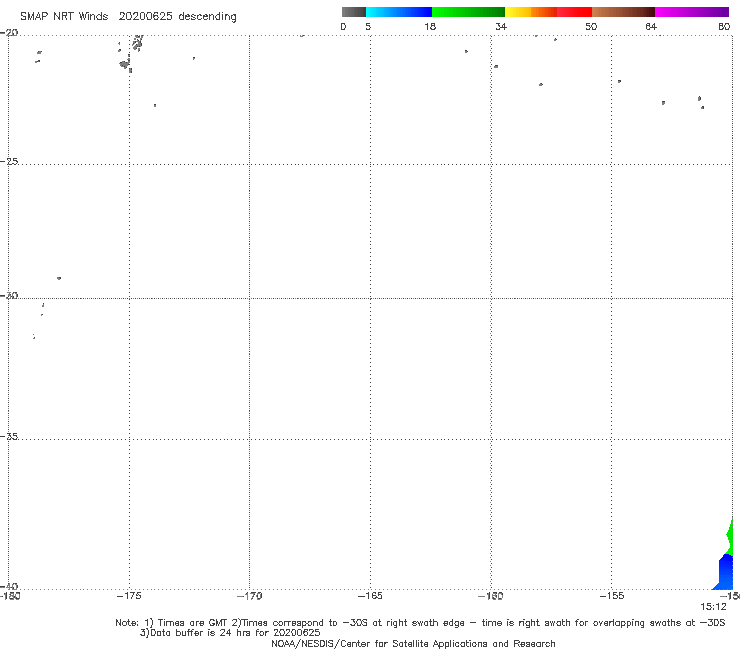Image resolution: width=740 pixels, height=650 pixels.
Task: Click the 'Data buffer is 24 hrs' note
Action: click(230, 633)
